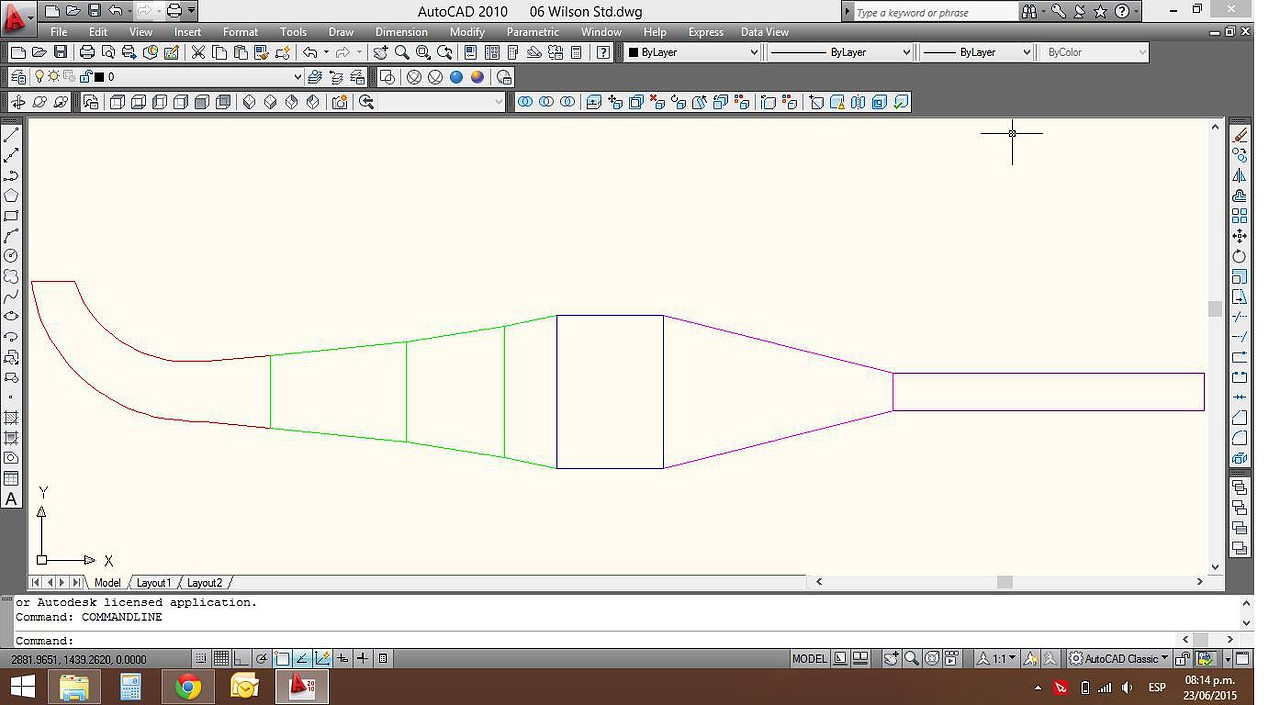Select the Polygon tool in Draw toolbar
1280x705 pixels.
pos(11,196)
